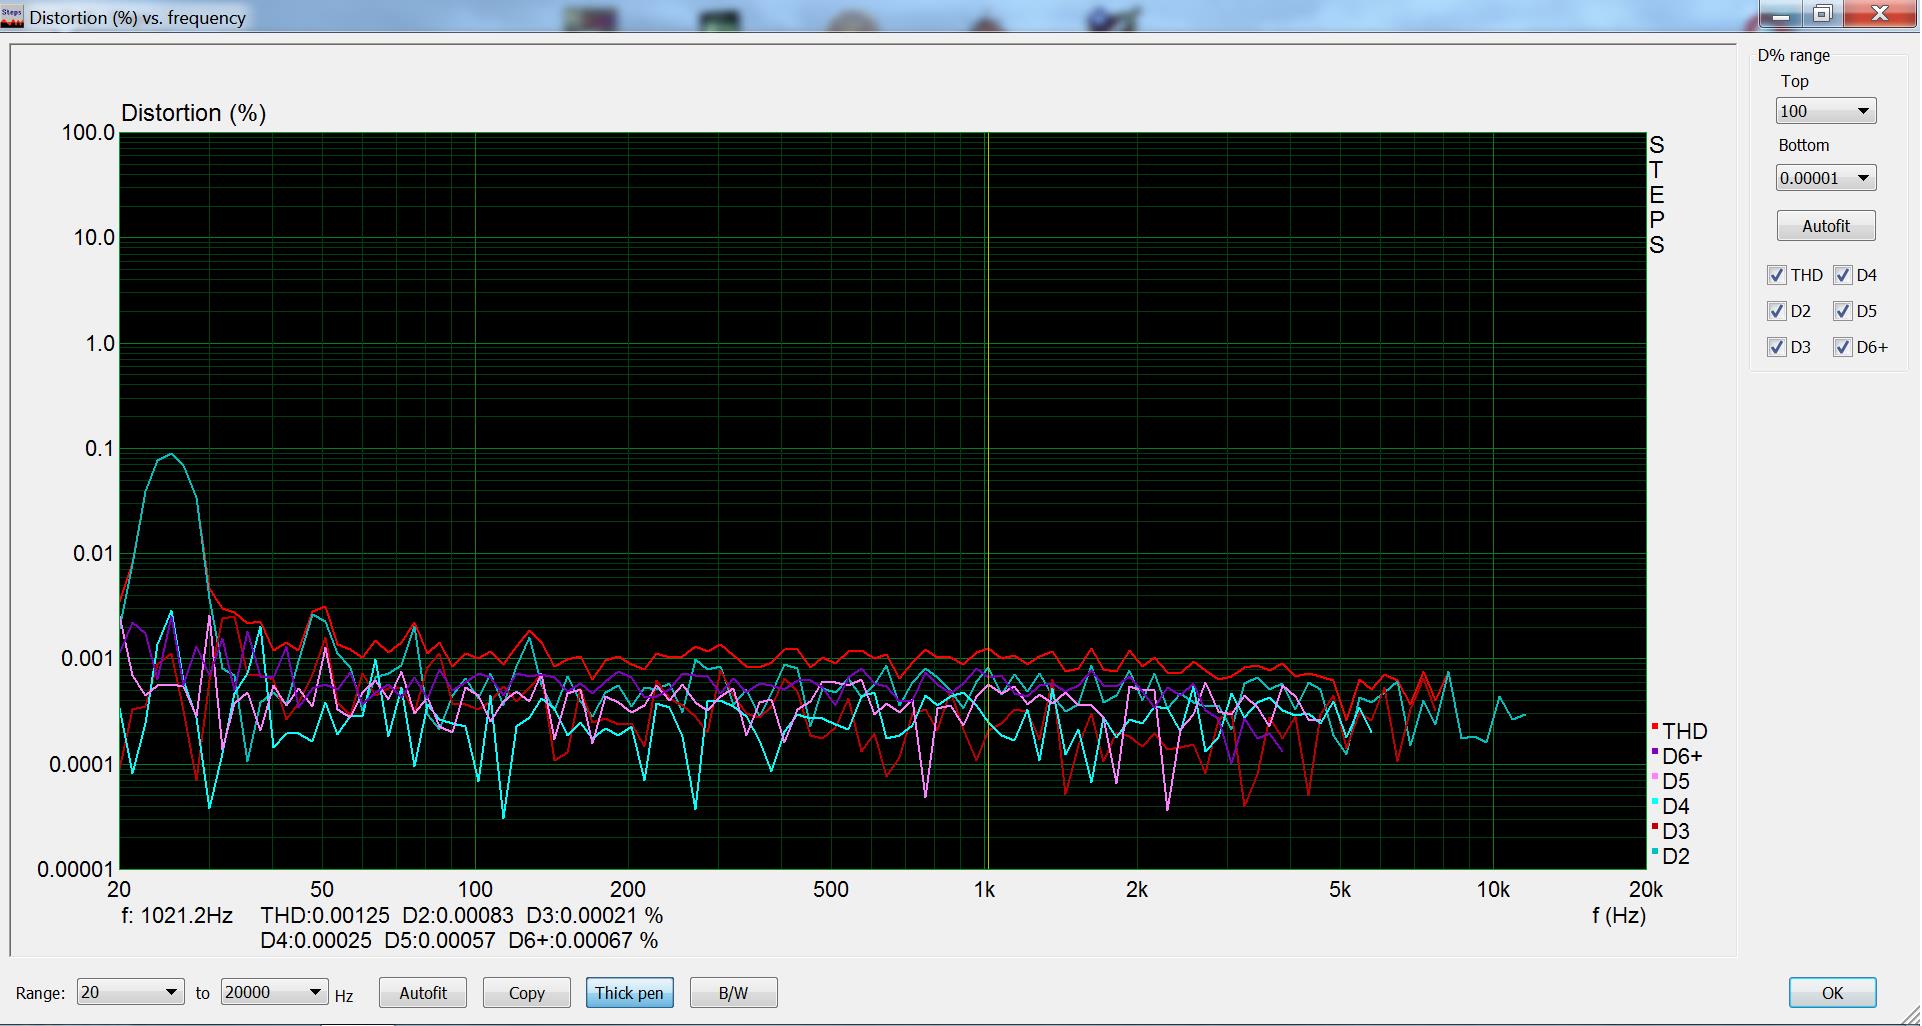Screen dimensions: 1922x1026
Task: Click the Distortion (%) axis title
Action: pyautogui.click(x=194, y=113)
